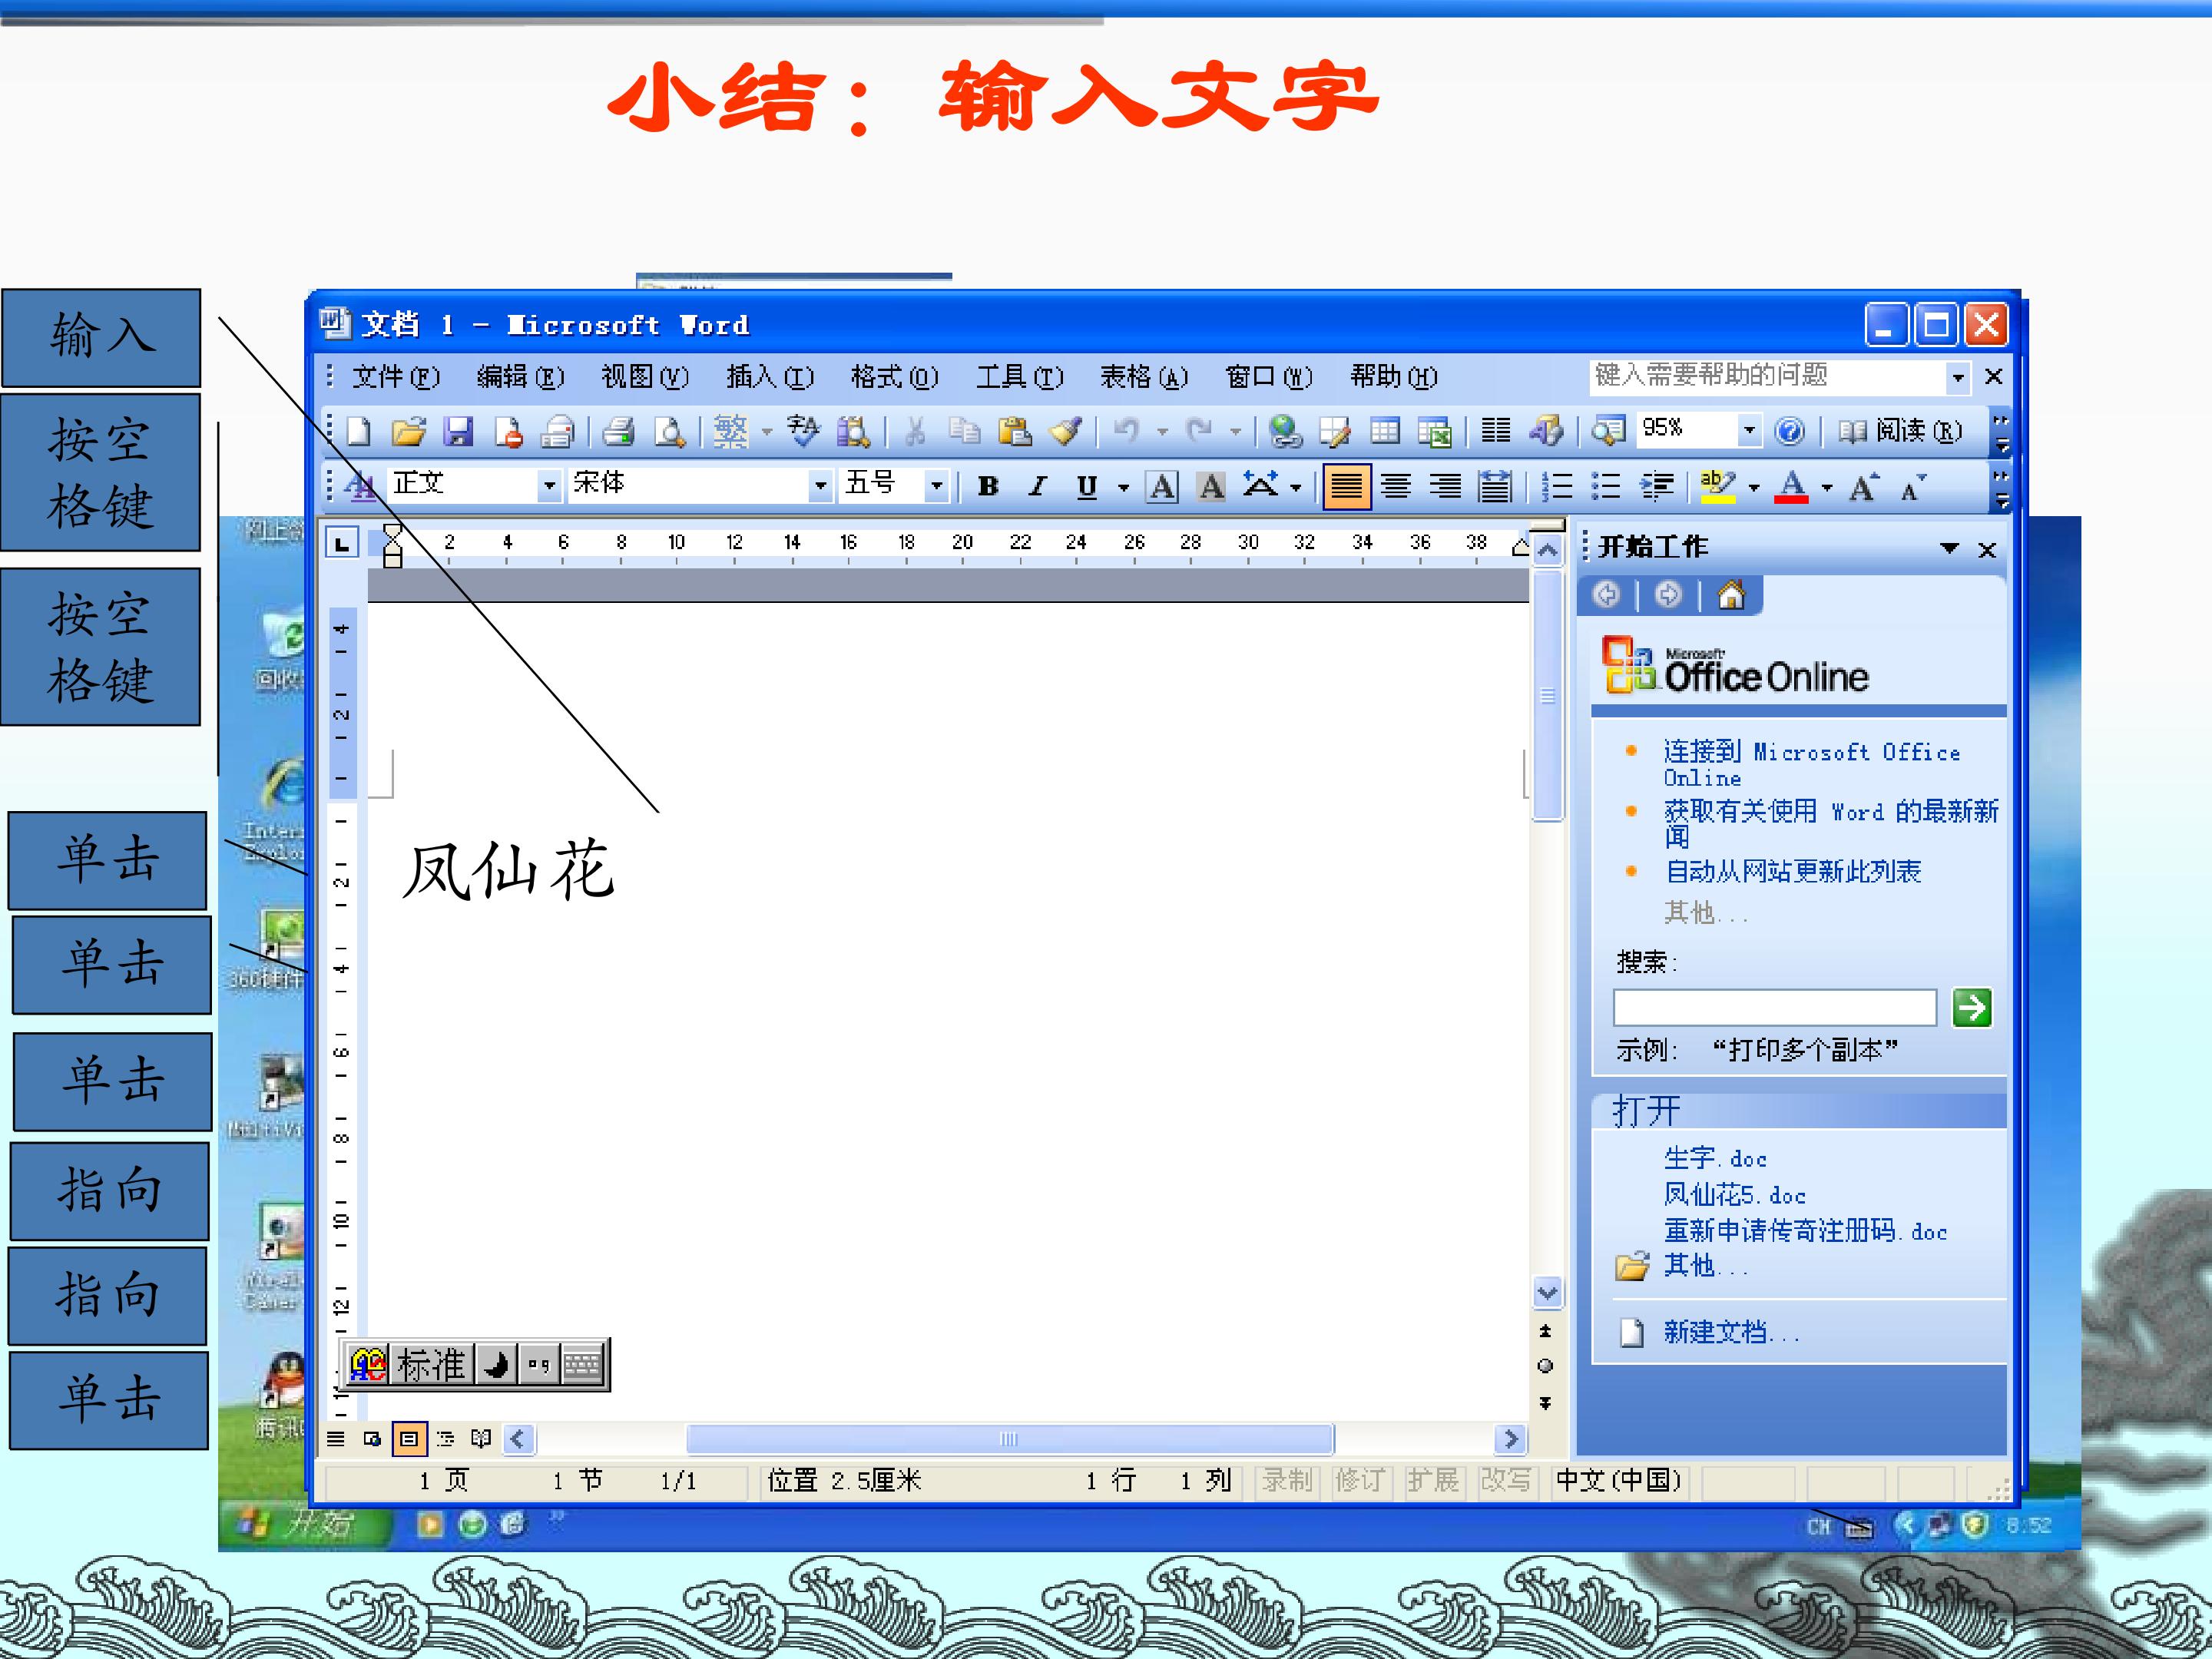This screenshot has height=1659, width=2212.
Task: Open the 凤仙花5.doc recent file link
Action: pos(1734,1194)
